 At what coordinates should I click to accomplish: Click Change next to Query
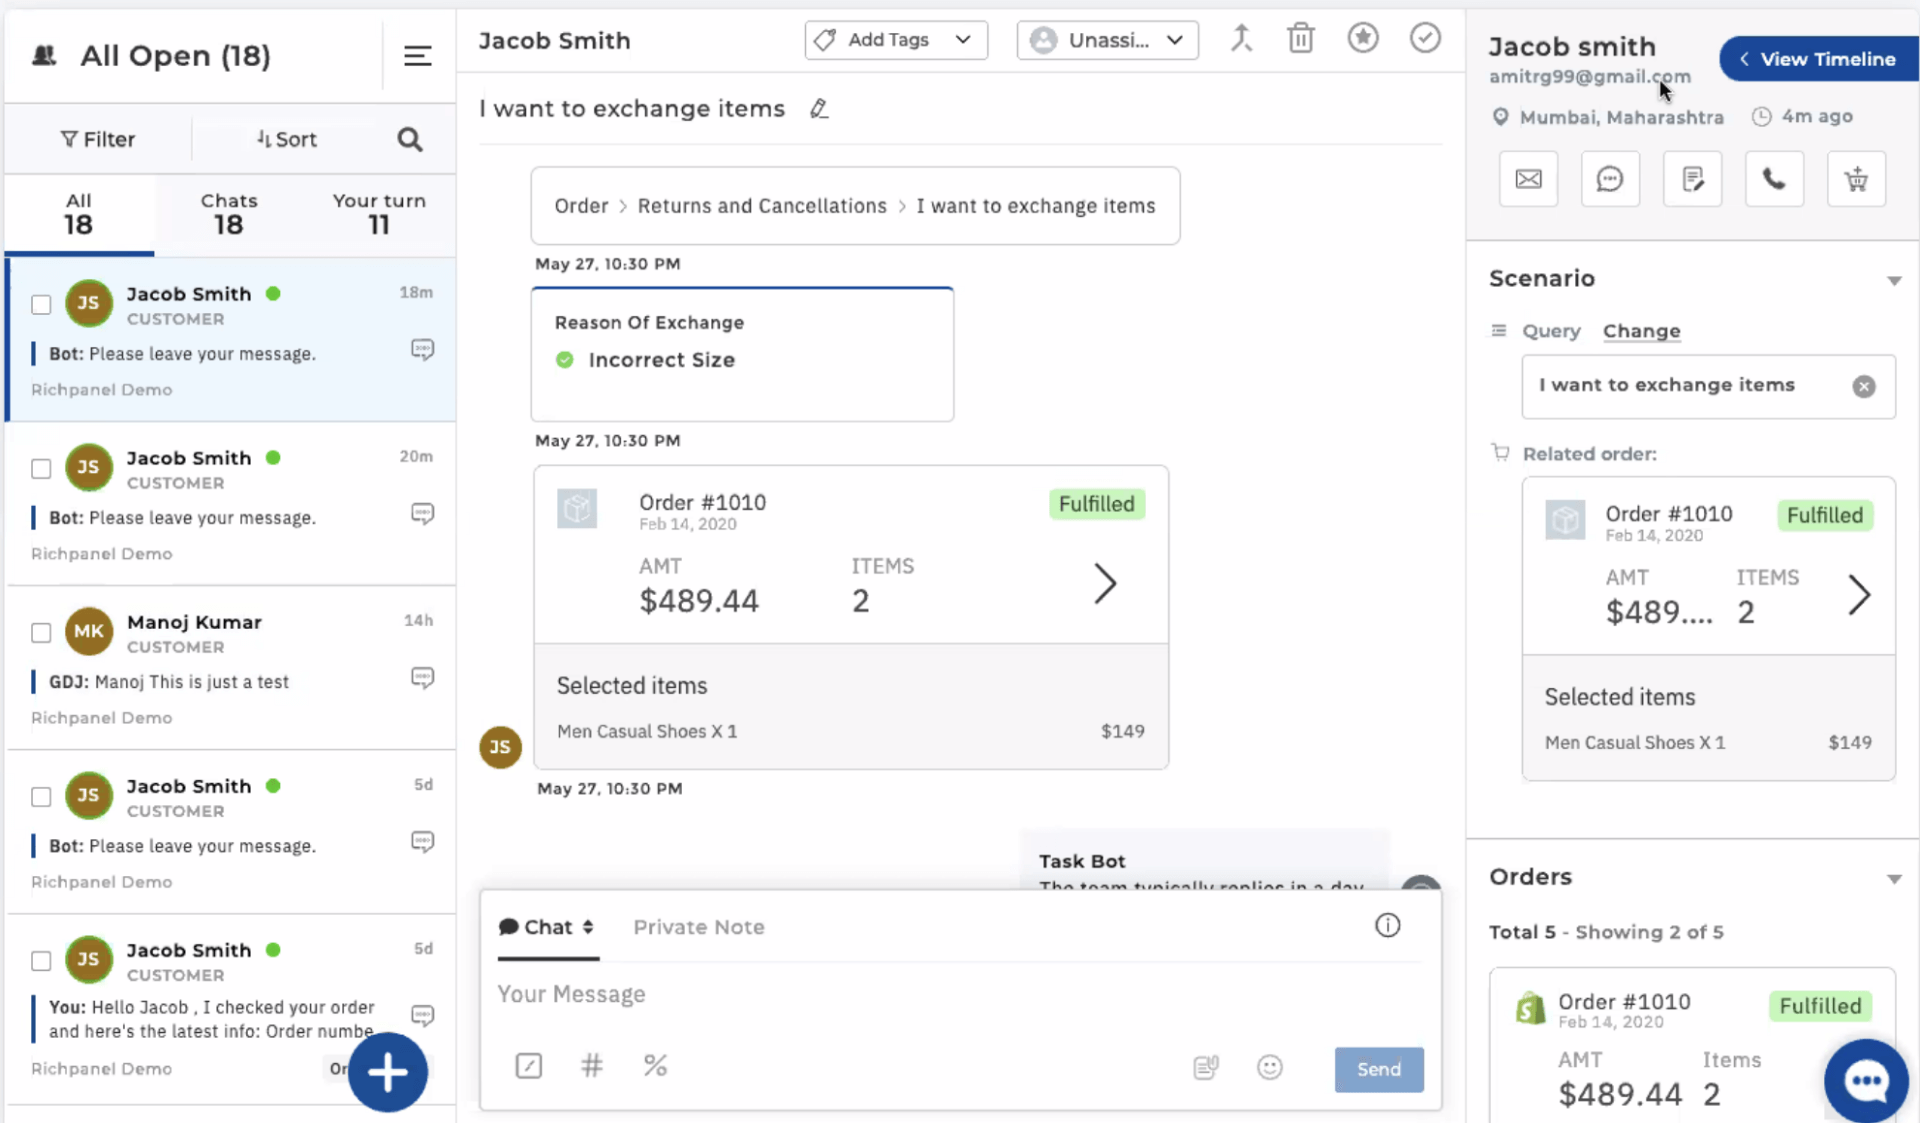point(1641,331)
